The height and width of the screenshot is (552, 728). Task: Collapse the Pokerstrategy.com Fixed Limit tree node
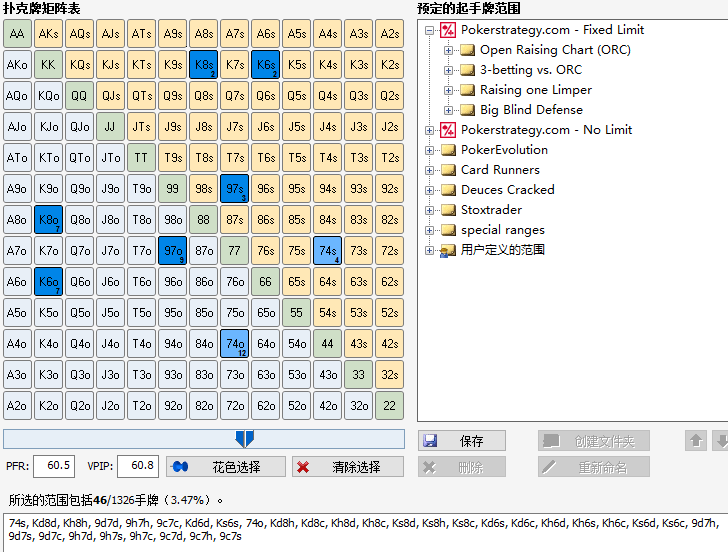429,31
